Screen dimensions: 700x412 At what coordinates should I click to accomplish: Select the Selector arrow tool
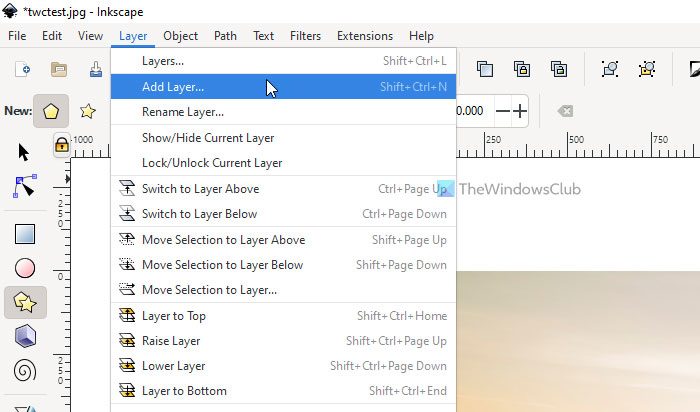coord(24,152)
